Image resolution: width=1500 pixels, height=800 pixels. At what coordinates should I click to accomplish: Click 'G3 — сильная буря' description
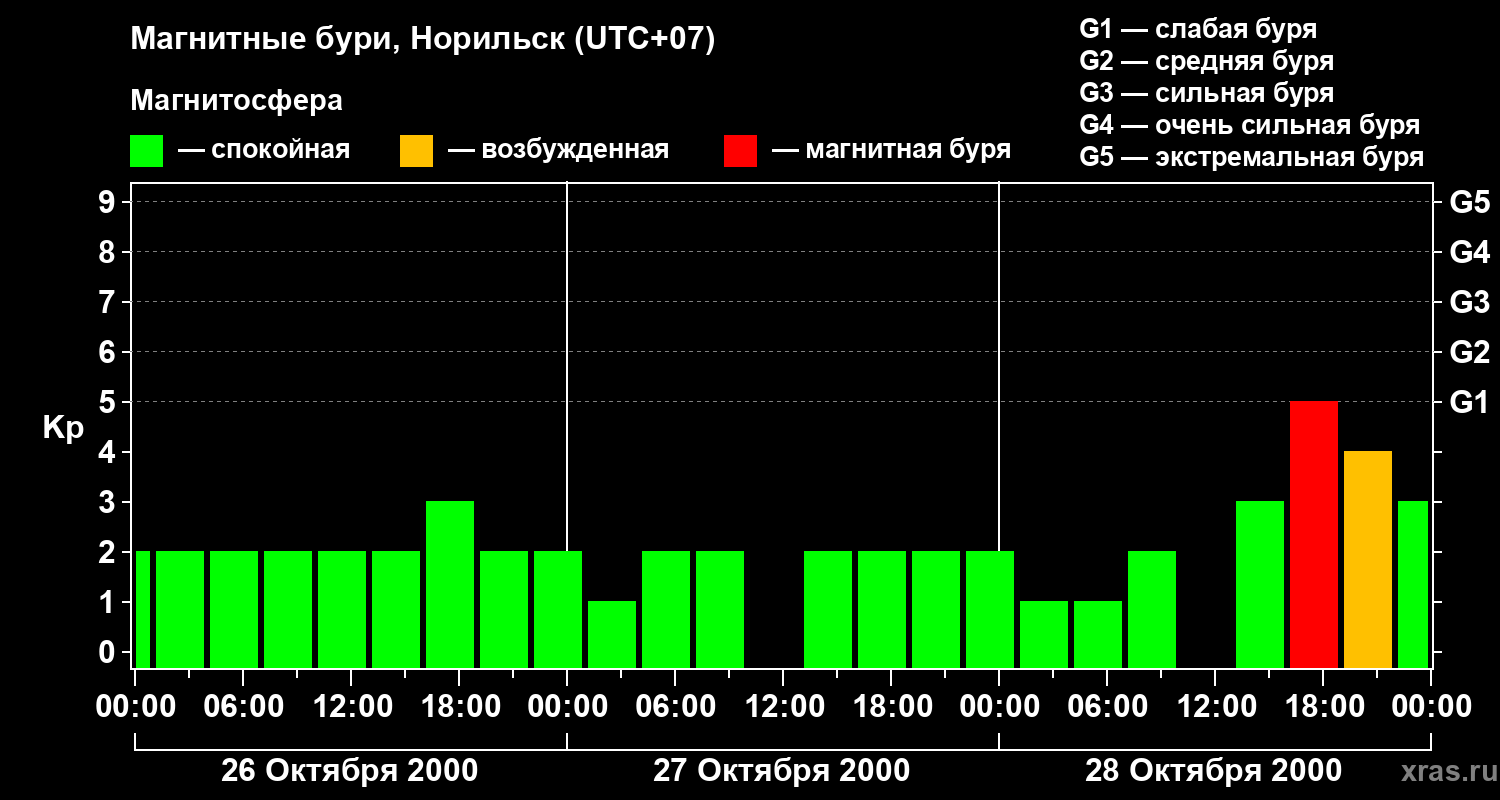(1206, 93)
